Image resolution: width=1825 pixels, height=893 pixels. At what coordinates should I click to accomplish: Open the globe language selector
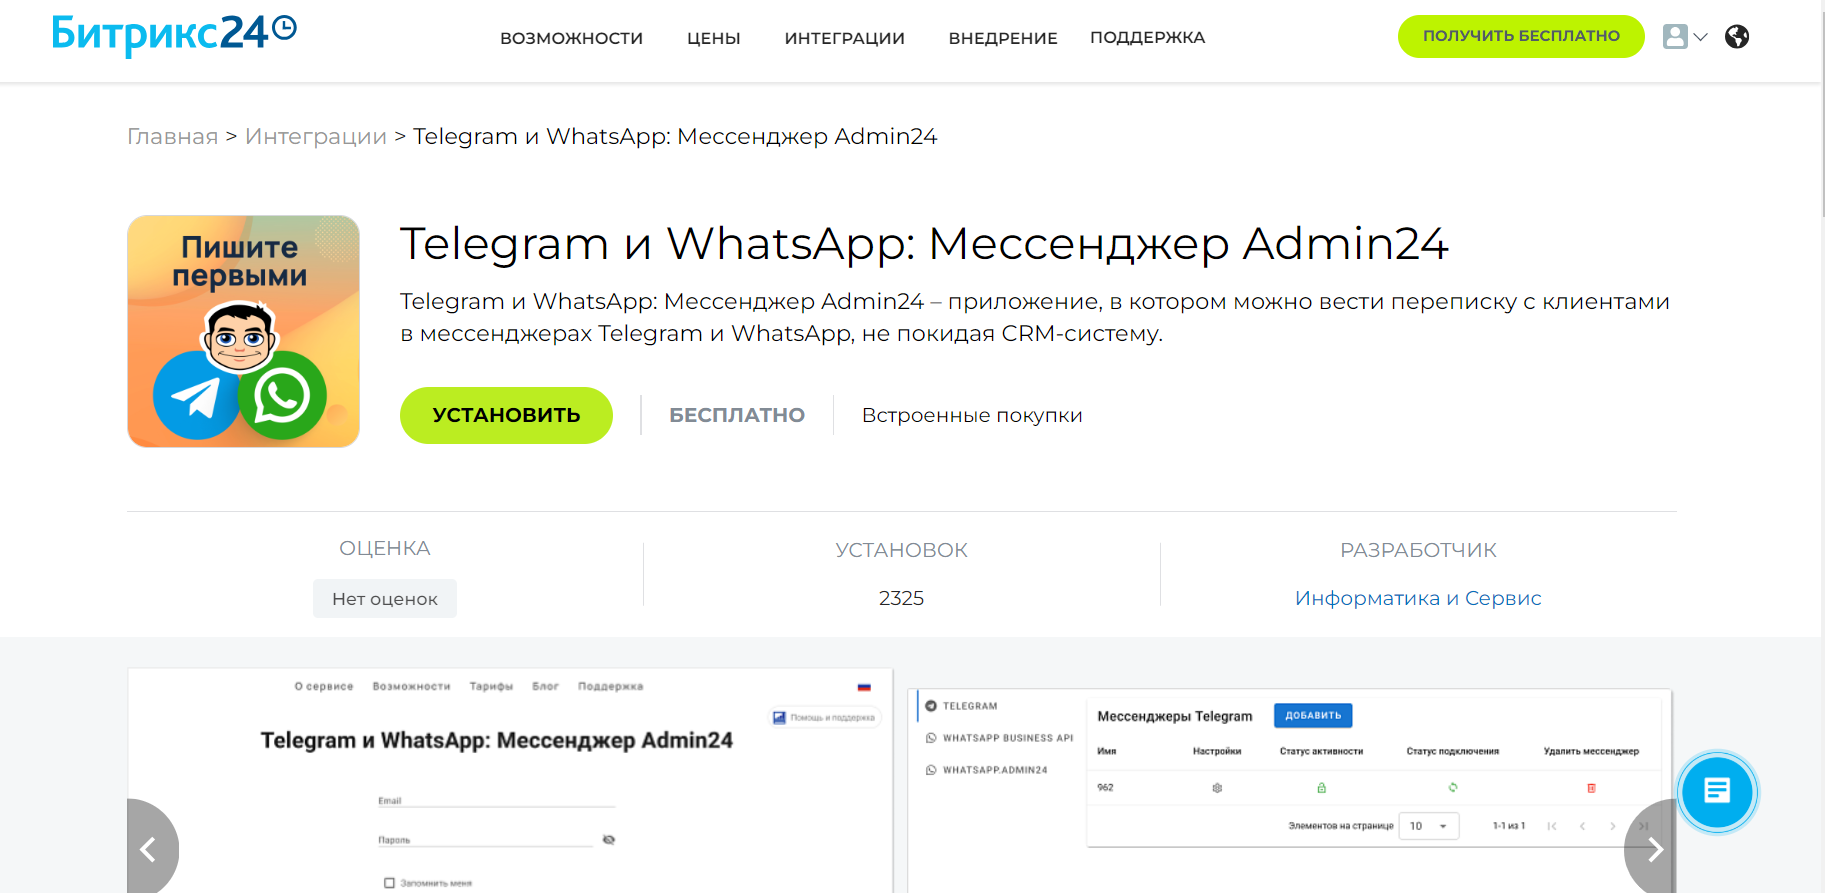(x=1737, y=37)
